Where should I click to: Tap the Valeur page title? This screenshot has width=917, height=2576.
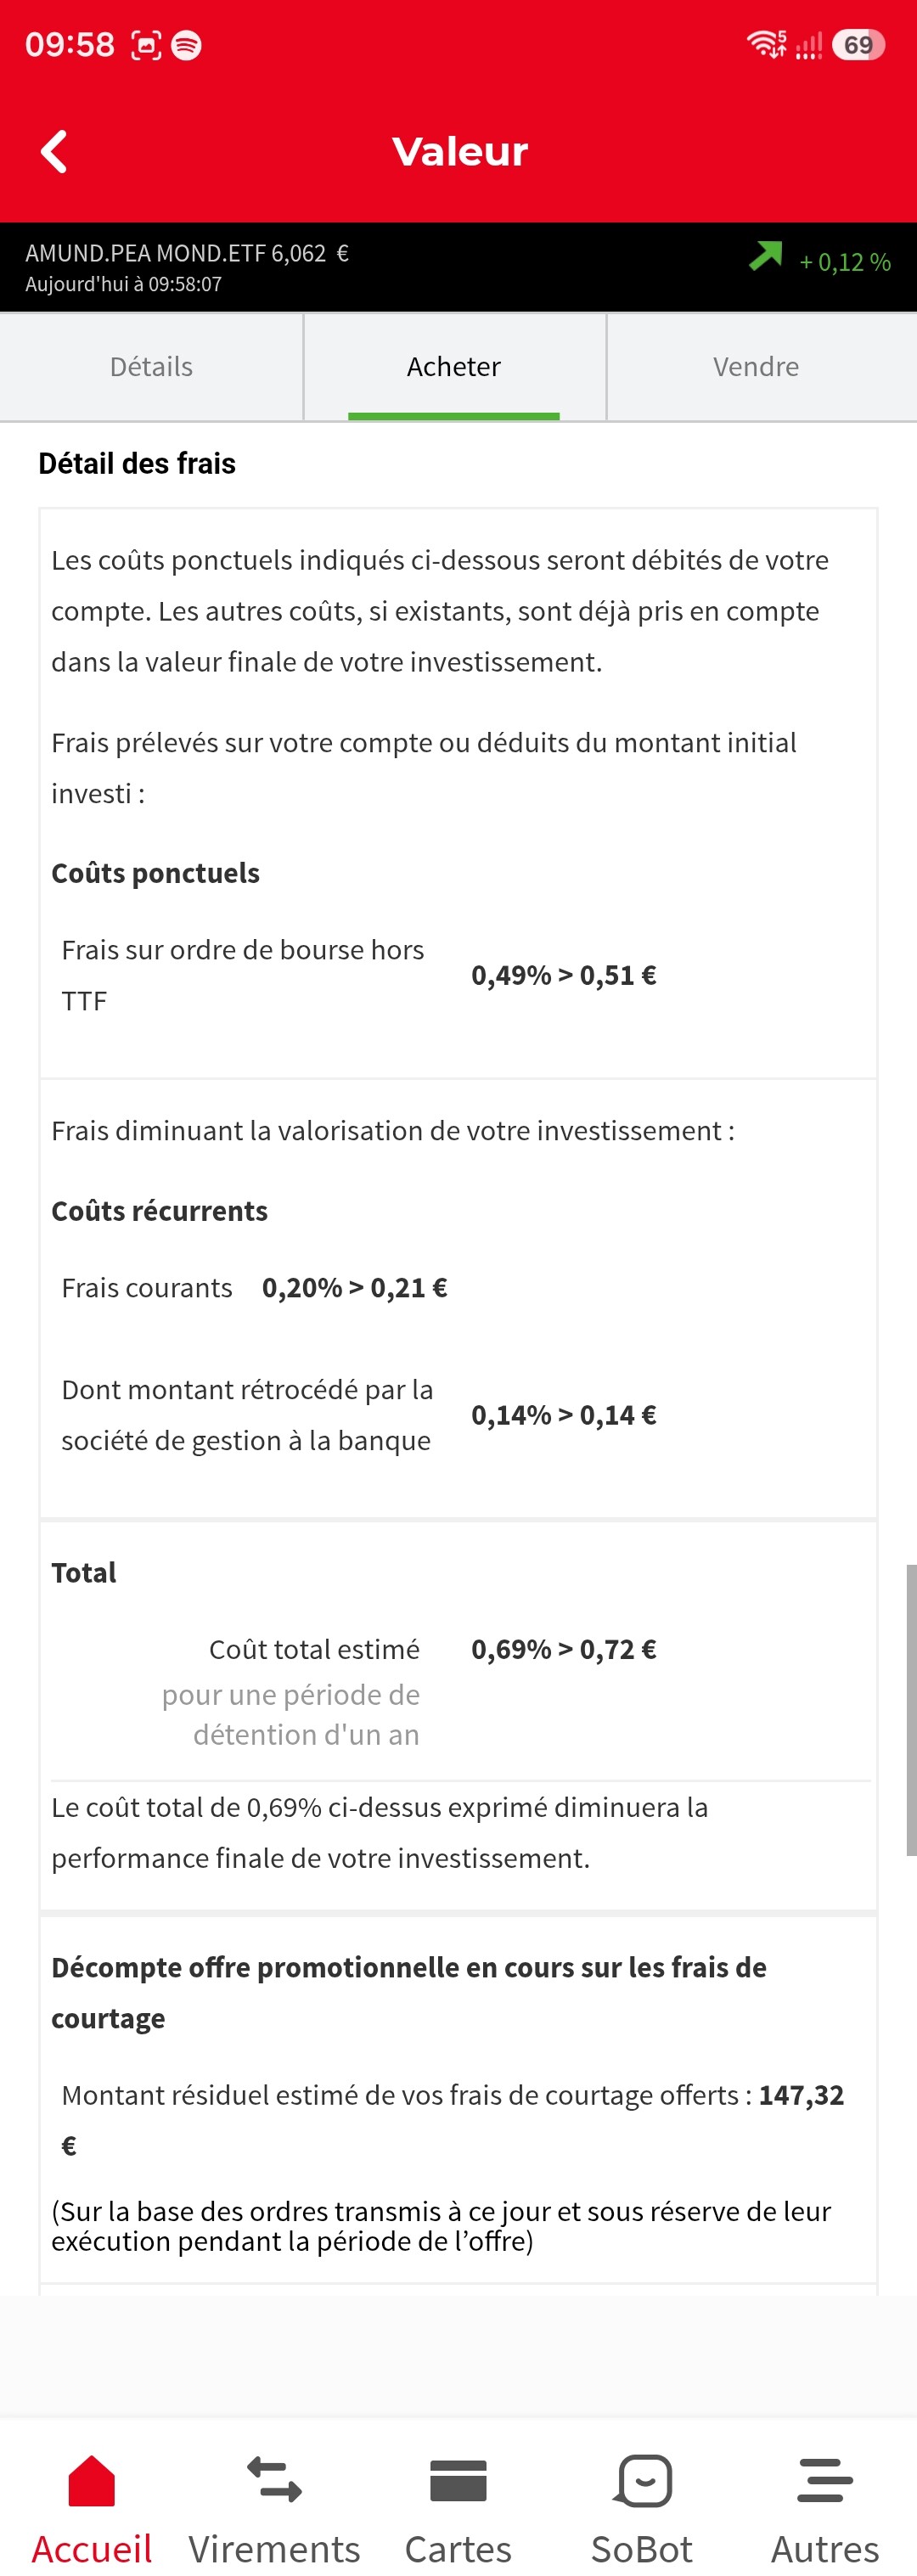pyautogui.click(x=460, y=152)
